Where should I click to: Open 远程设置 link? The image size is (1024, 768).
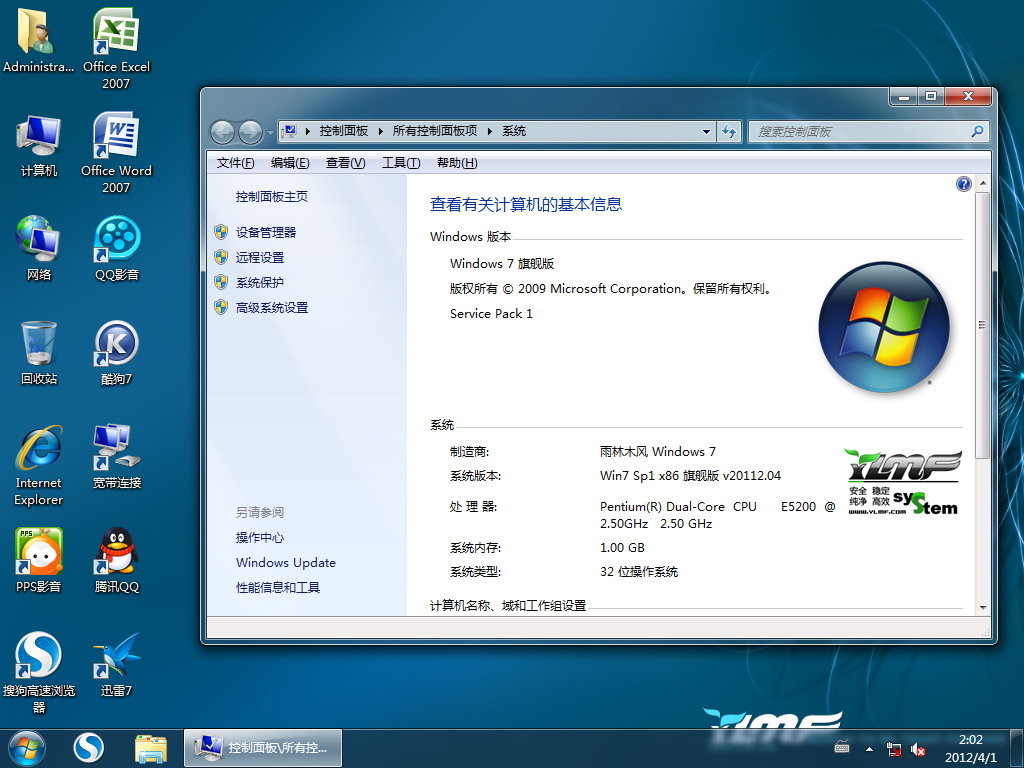[260, 257]
